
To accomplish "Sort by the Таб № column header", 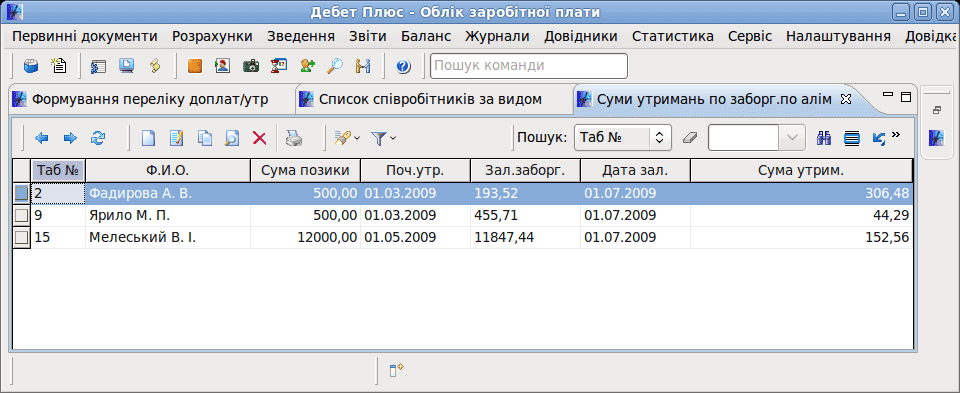I will (58, 171).
